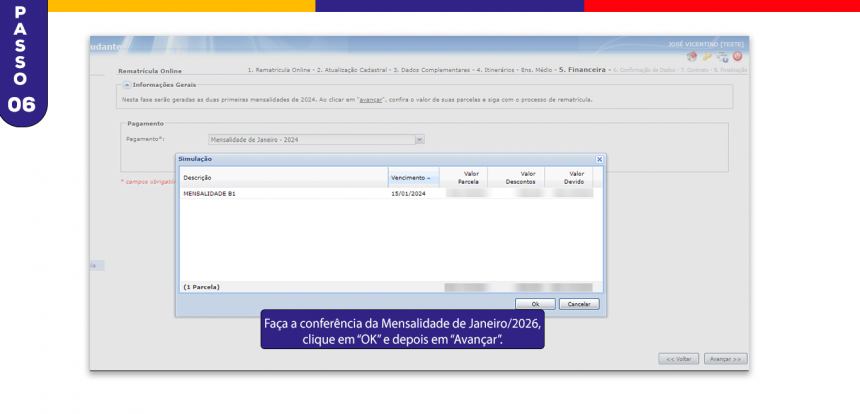Image resolution: width=860 pixels, height=414 pixels.
Task: Dismiss the simulation with Cancelar button
Action: pos(579,304)
